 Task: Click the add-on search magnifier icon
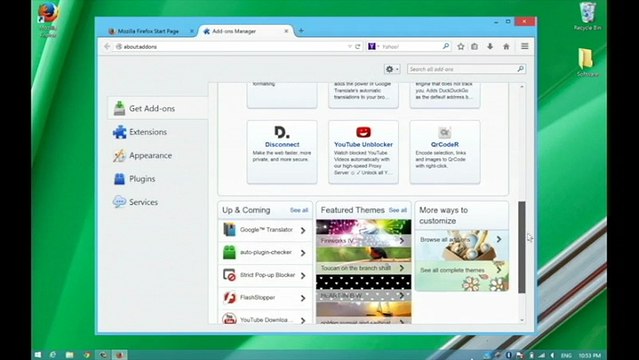520,69
